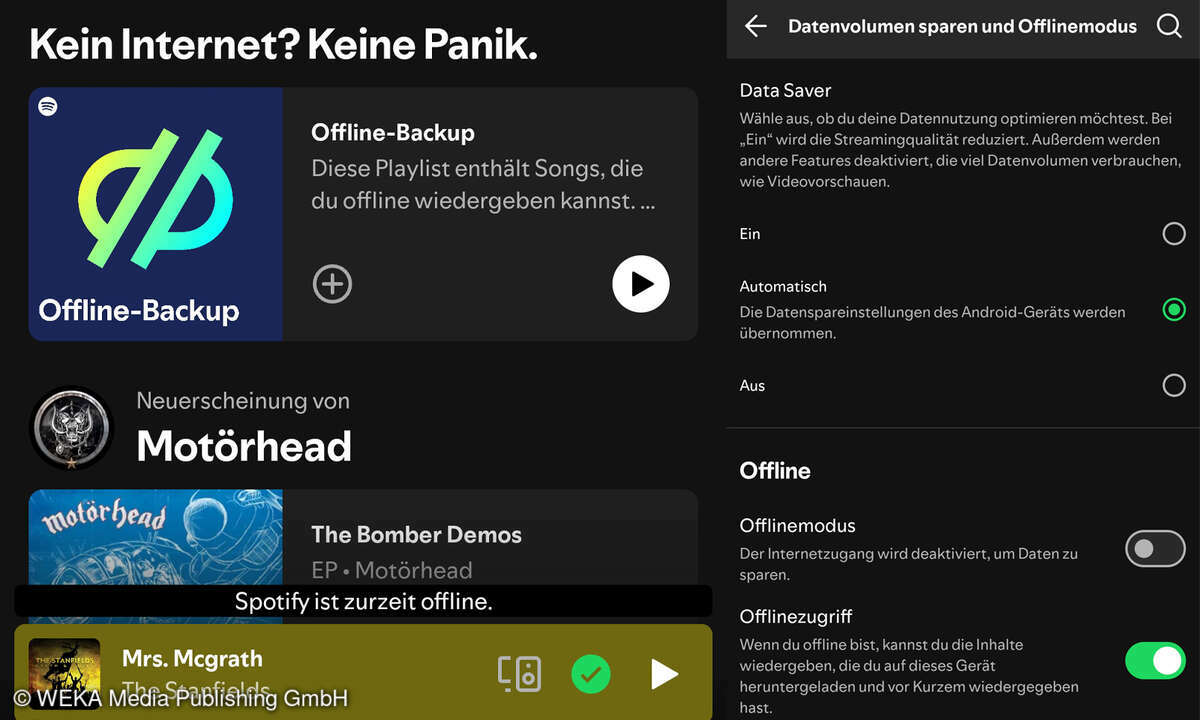Go back using the arrow icon
Image resolution: width=1200 pixels, height=720 pixels.
pos(756,26)
